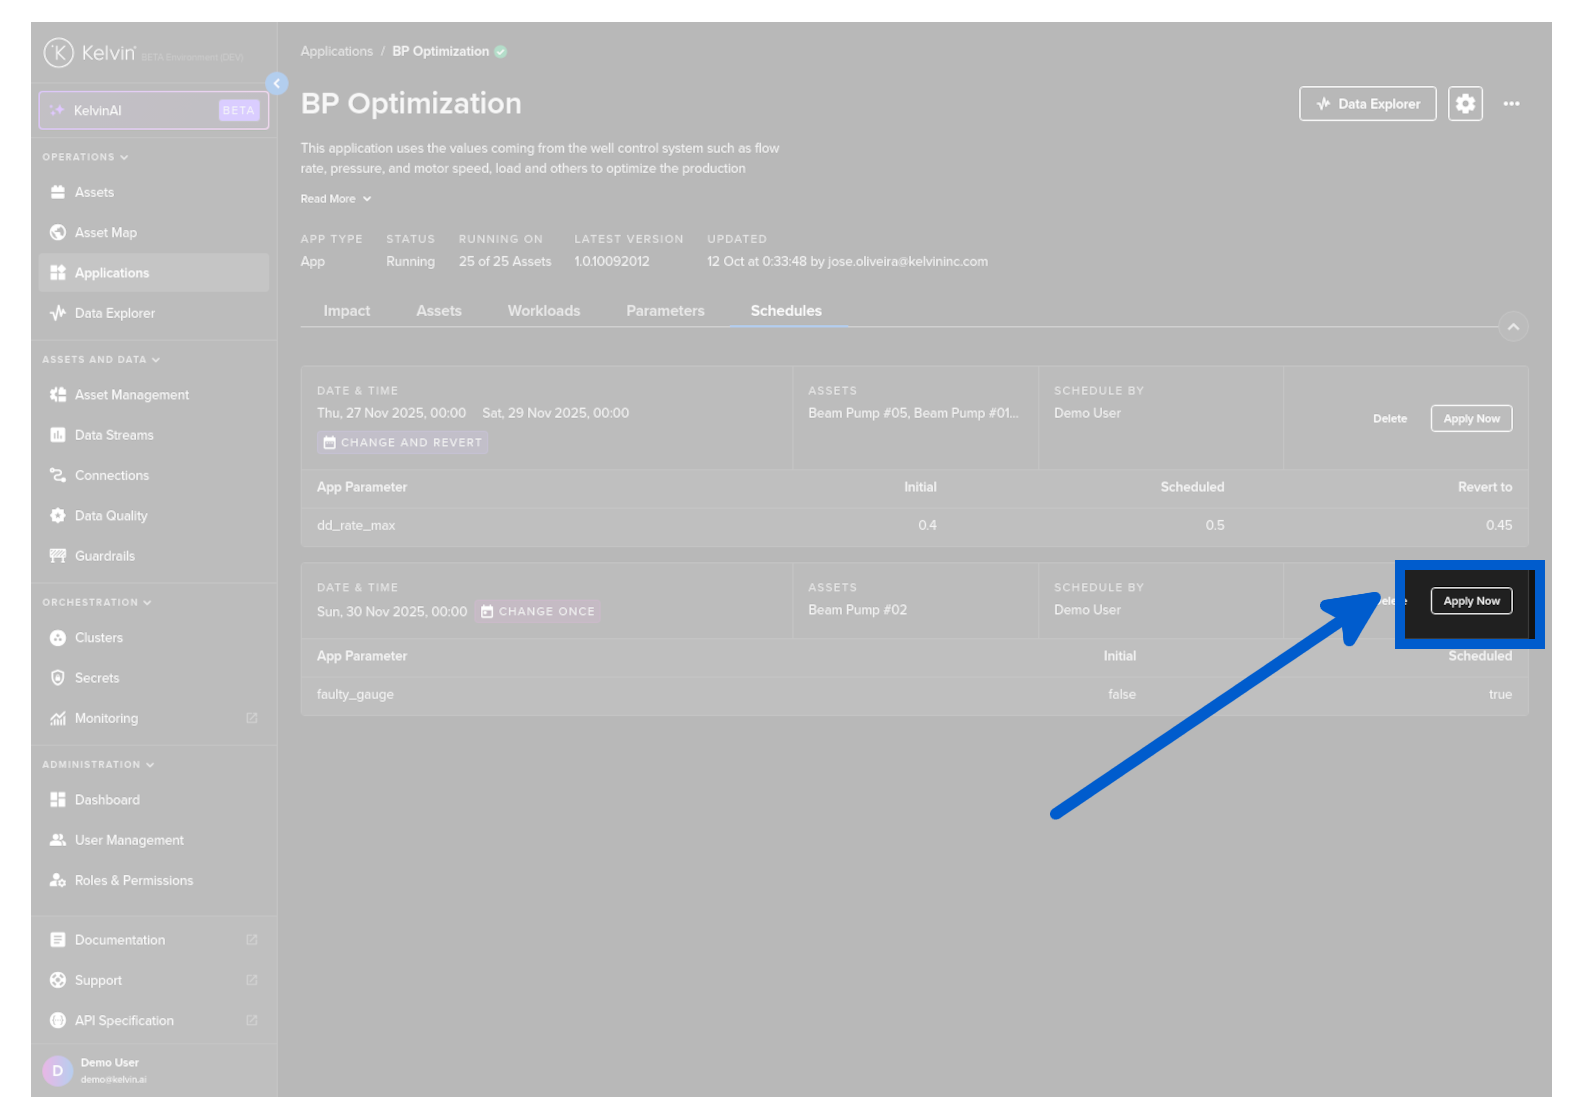Switch to the Parameters tab

tap(665, 311)
